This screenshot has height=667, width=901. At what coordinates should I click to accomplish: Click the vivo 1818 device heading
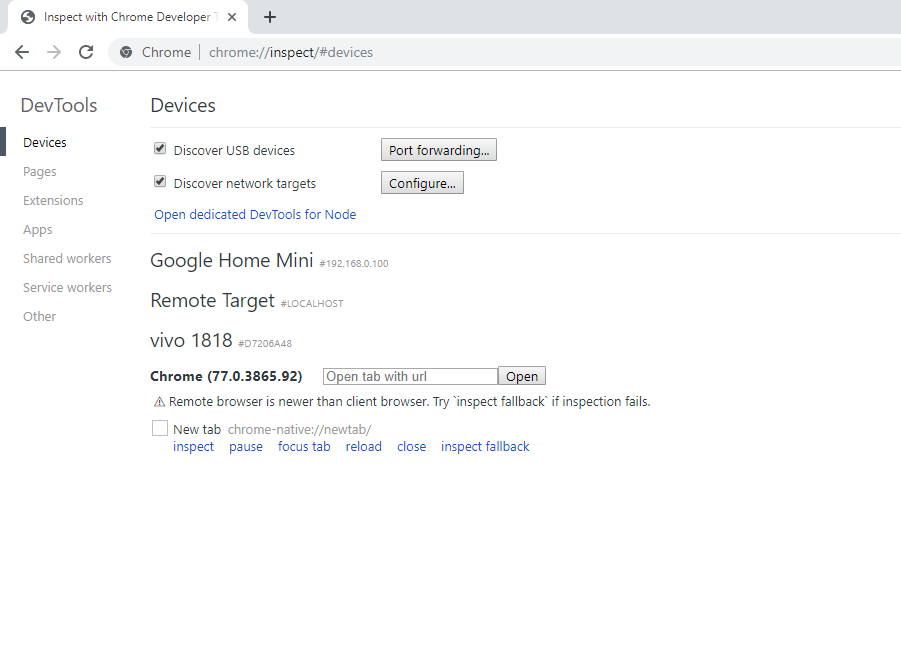click(x=191, y=340)
